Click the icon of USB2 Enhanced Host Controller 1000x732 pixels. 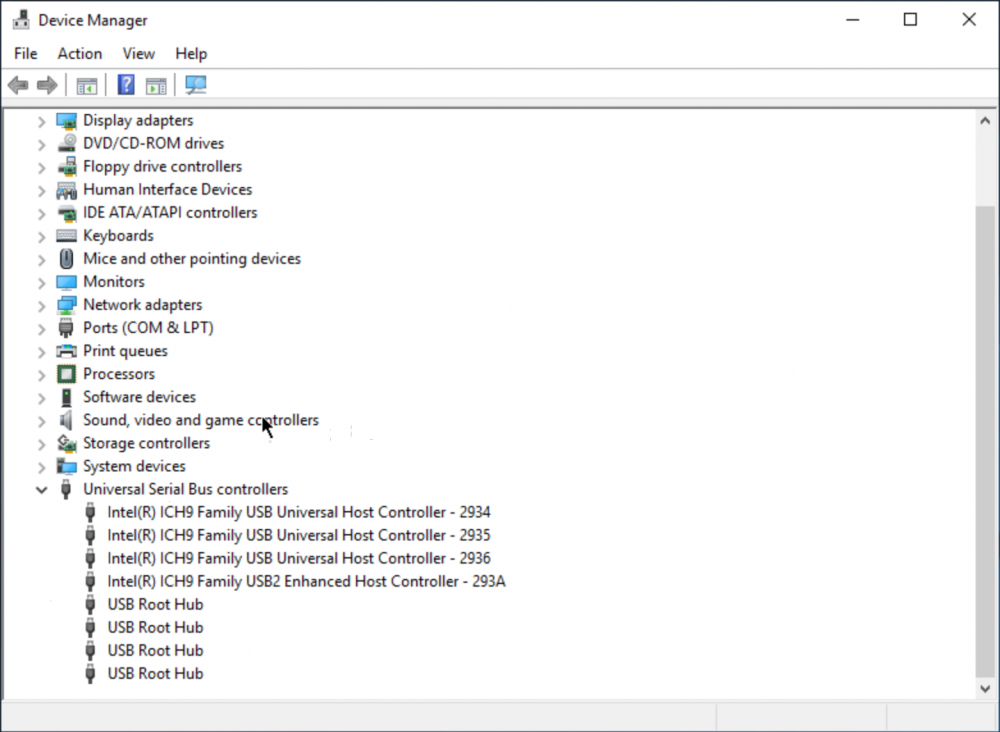[91, 582]
